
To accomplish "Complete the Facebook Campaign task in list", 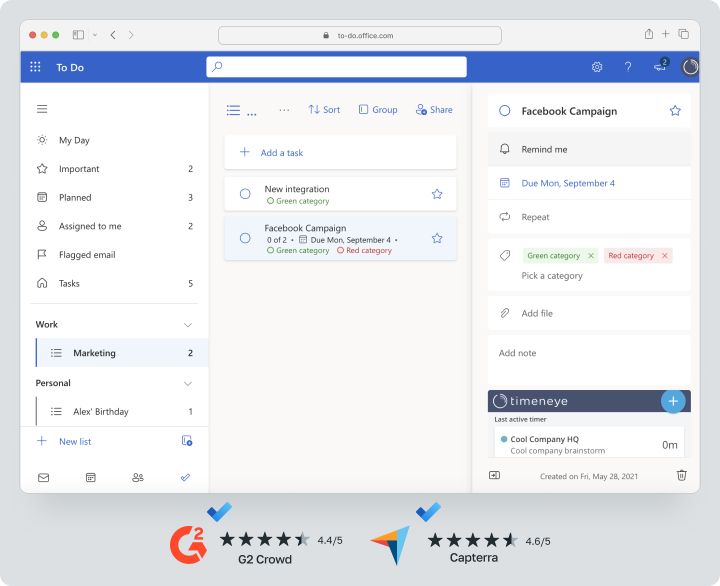I will [245, 238].
